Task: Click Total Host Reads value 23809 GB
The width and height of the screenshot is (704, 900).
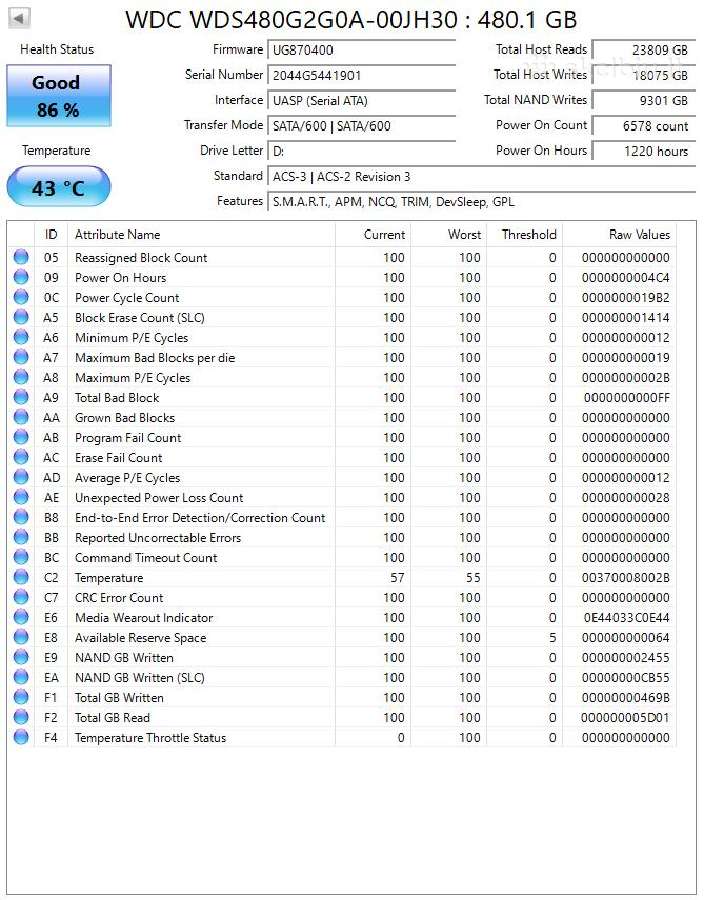Action: pyautogui.click(x=644, y=50)
